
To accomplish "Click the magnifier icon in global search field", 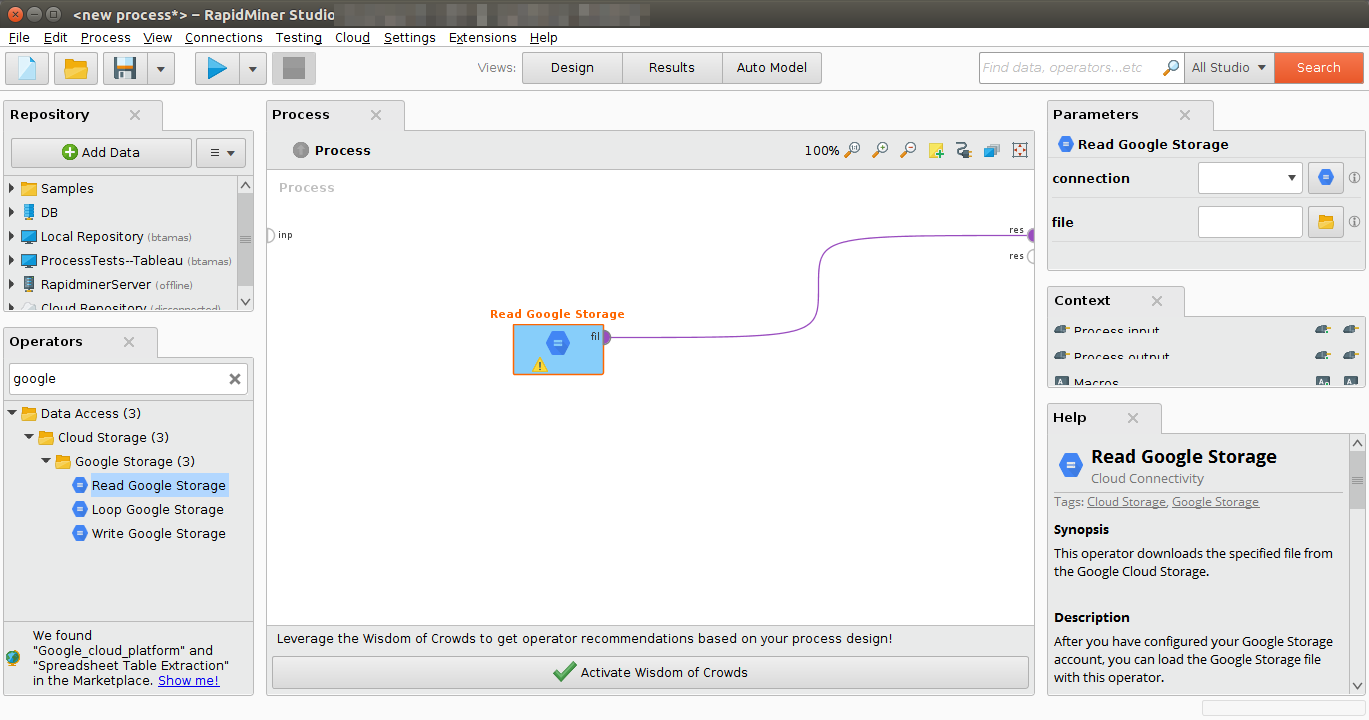I will pos(1171,67).
